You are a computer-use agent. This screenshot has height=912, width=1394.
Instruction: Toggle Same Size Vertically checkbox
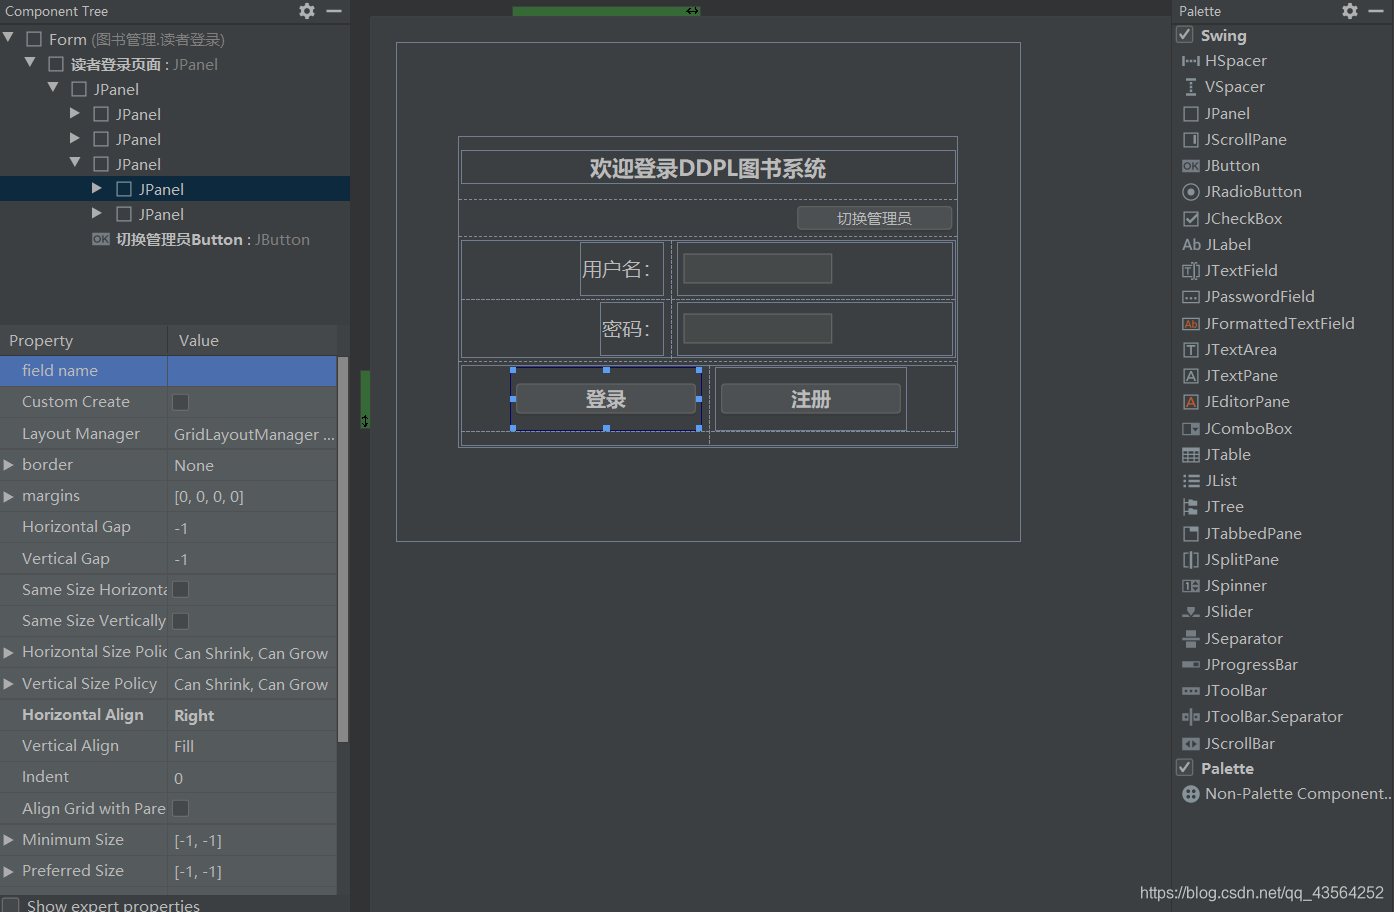click(x=181, y=621)
